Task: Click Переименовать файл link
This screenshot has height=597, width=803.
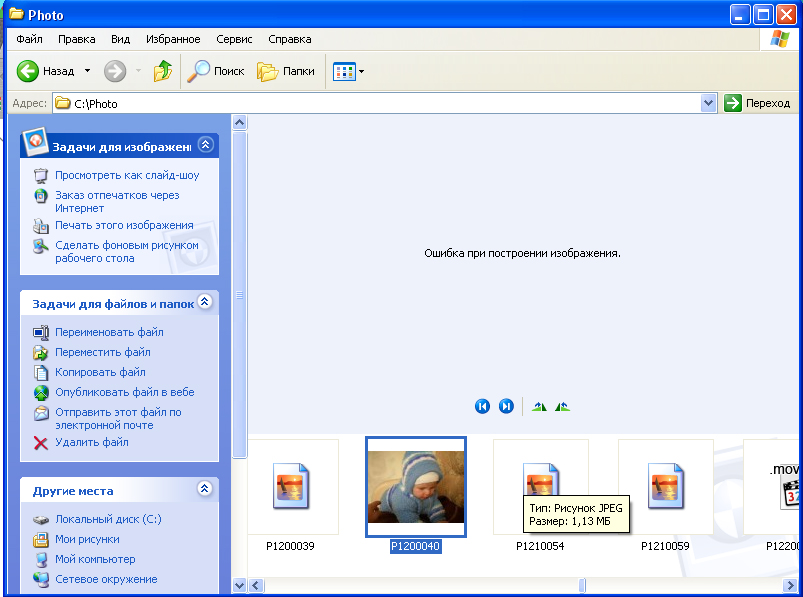Action: pos(109,332)
